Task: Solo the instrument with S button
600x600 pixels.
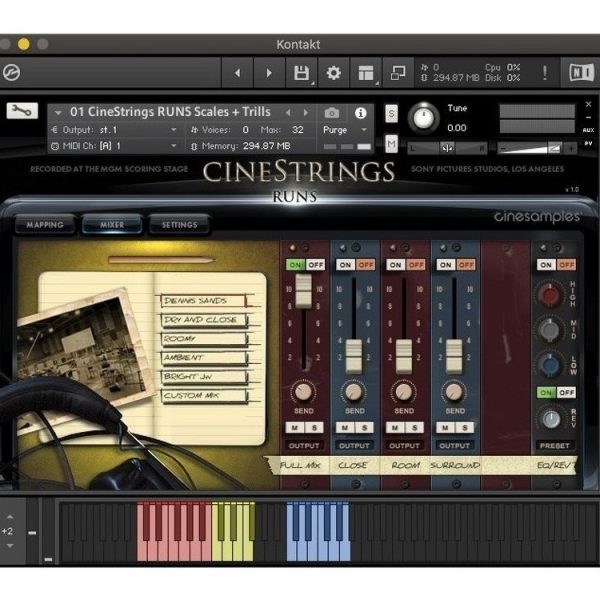Action: pos(391,114)
